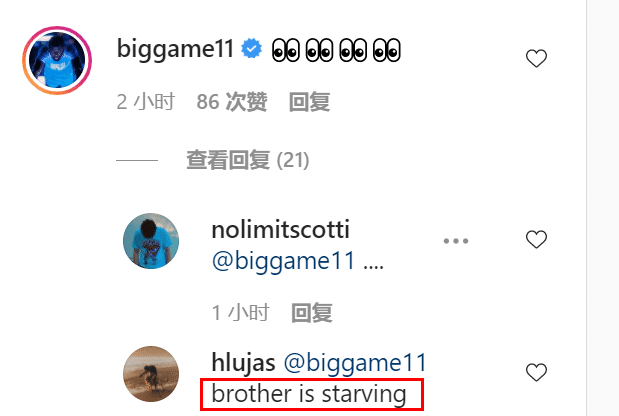Click the @biggame11 mention in hlujas's reply
The image size is (619, 416).
[x=355, y=363]
